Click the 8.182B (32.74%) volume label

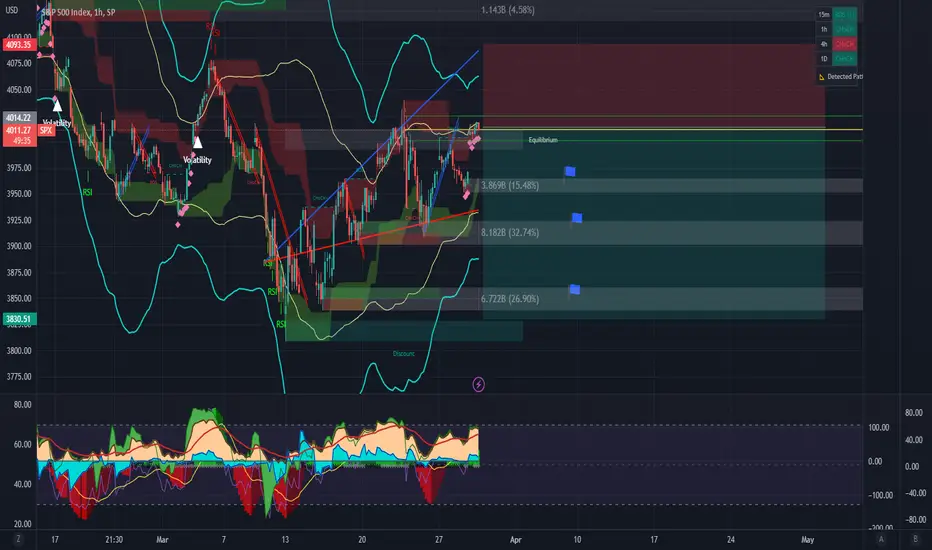point(510,232)
